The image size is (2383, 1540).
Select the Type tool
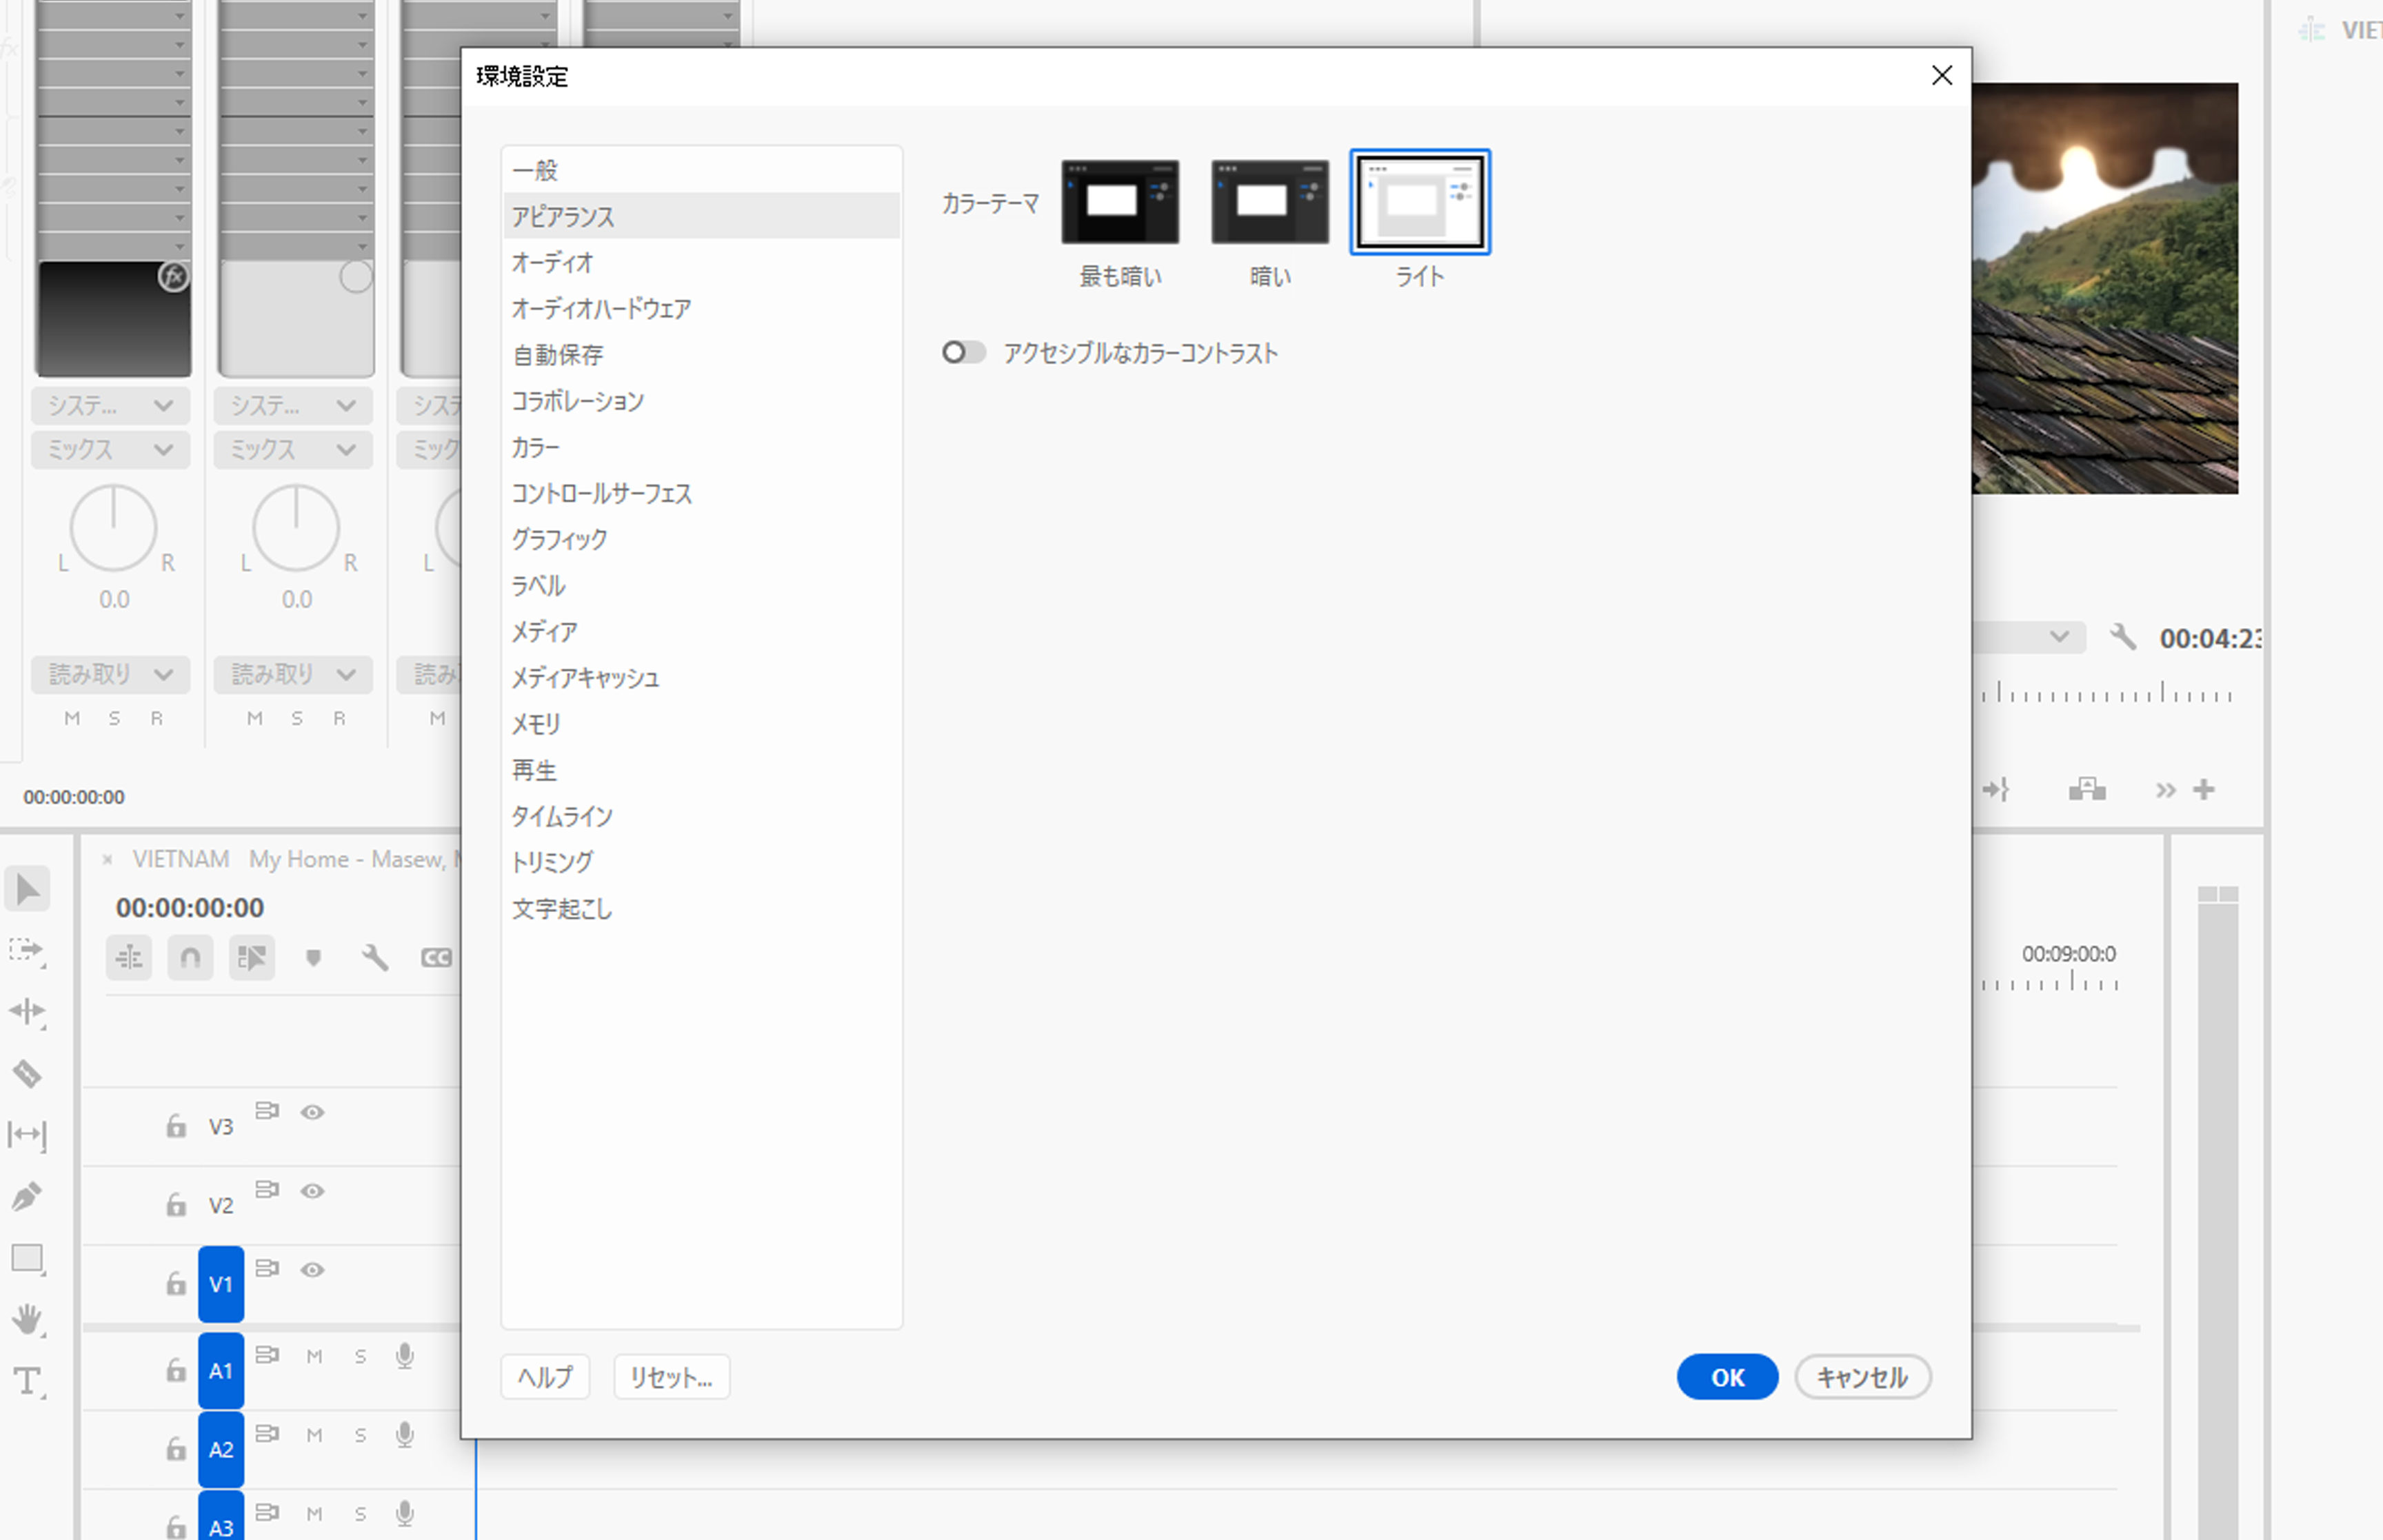pyautogui.click(x=27, y=1382)
